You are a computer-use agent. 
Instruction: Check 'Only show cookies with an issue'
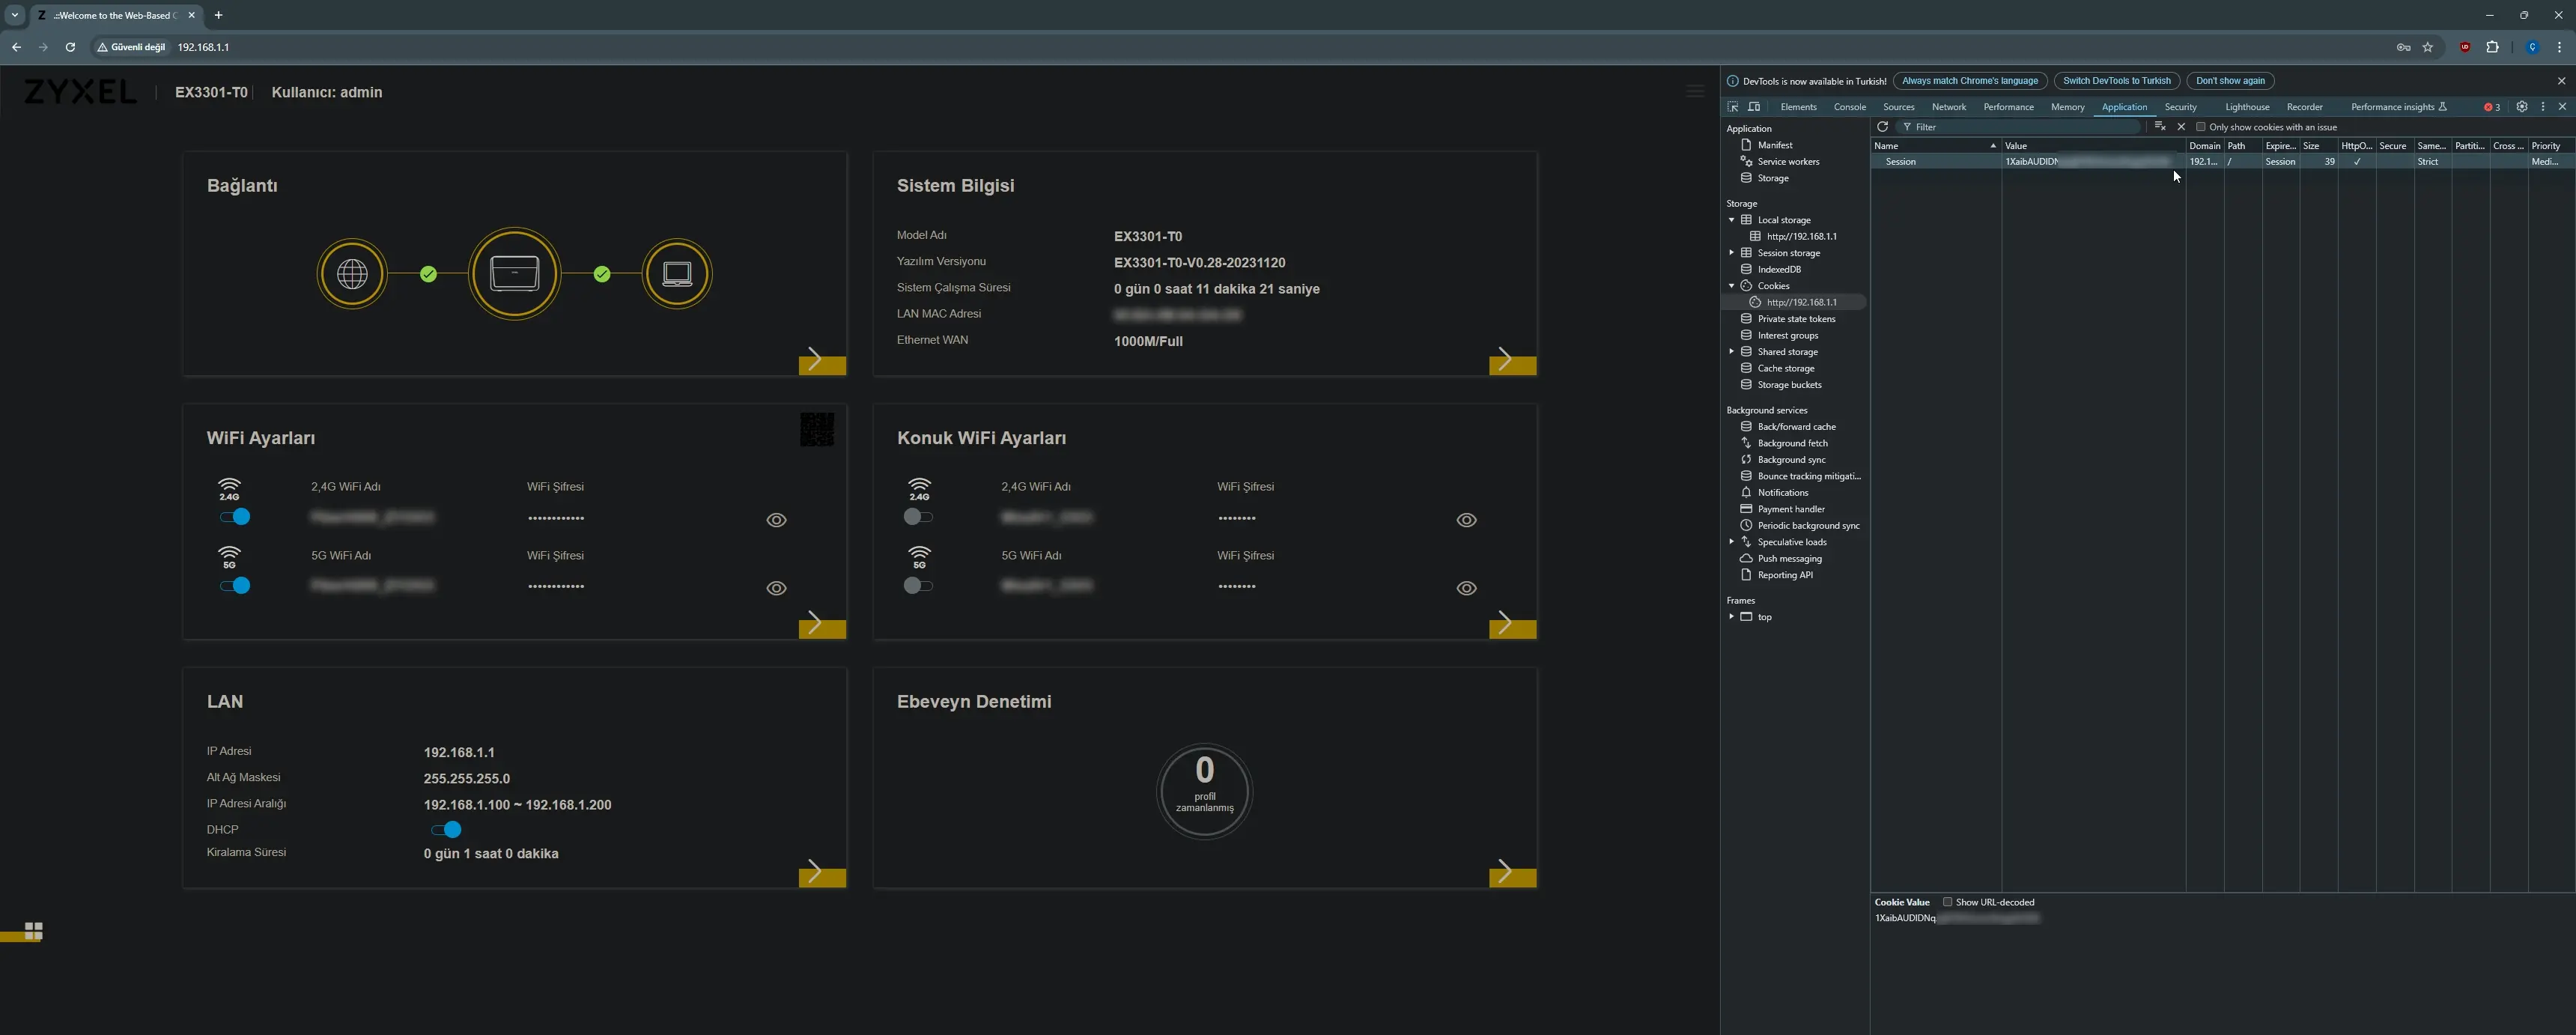(x=2200, y=127)
